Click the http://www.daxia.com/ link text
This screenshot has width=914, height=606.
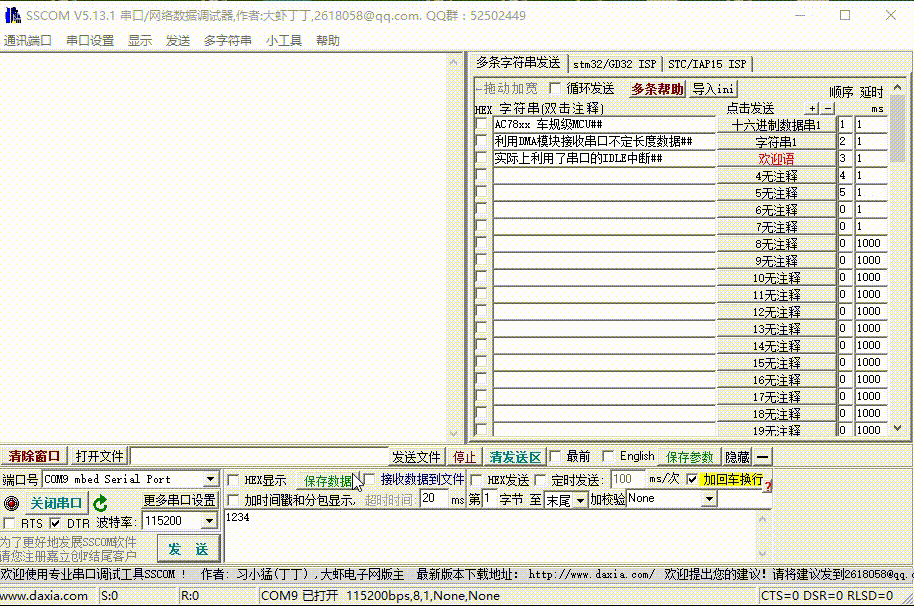pyautogui.click(x=591, y=575)
